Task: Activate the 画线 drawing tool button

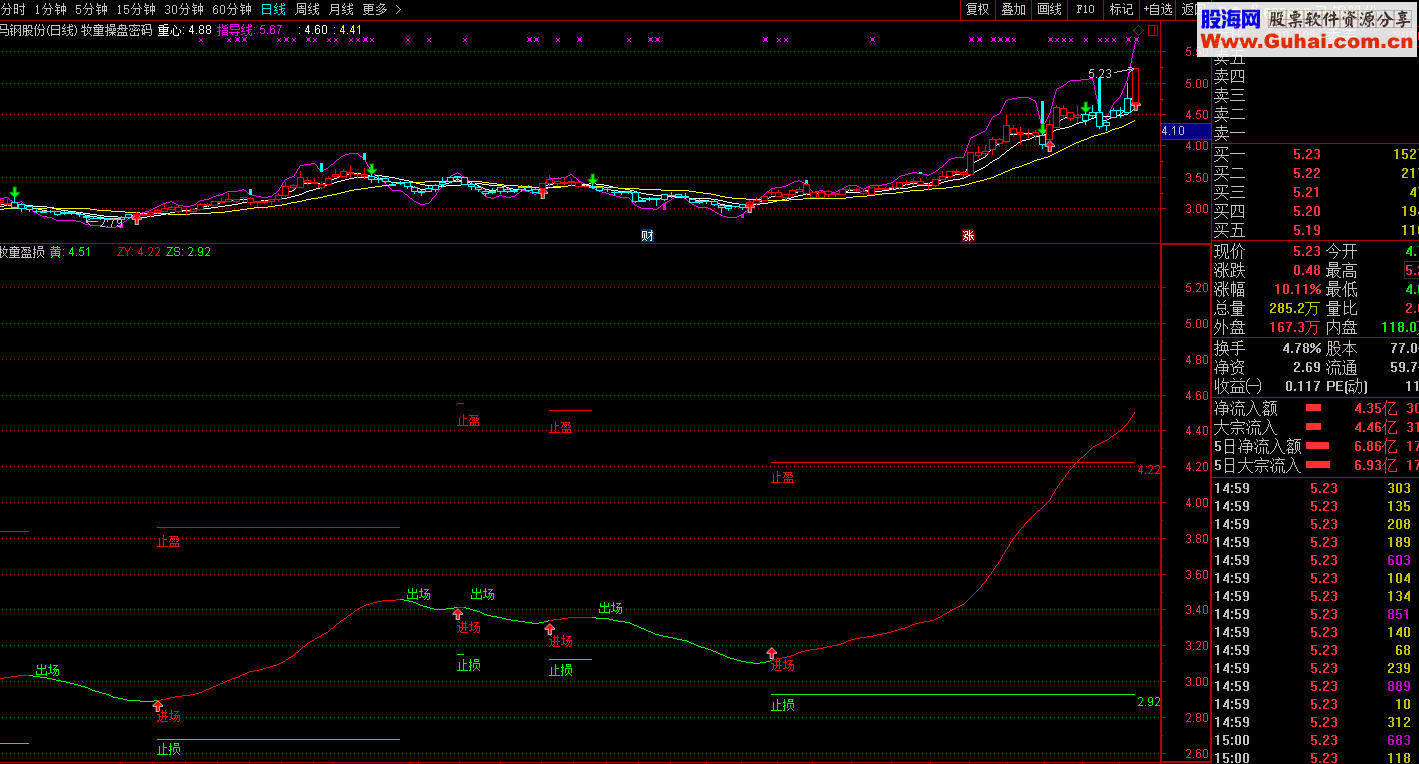Action: [1049, 9]
